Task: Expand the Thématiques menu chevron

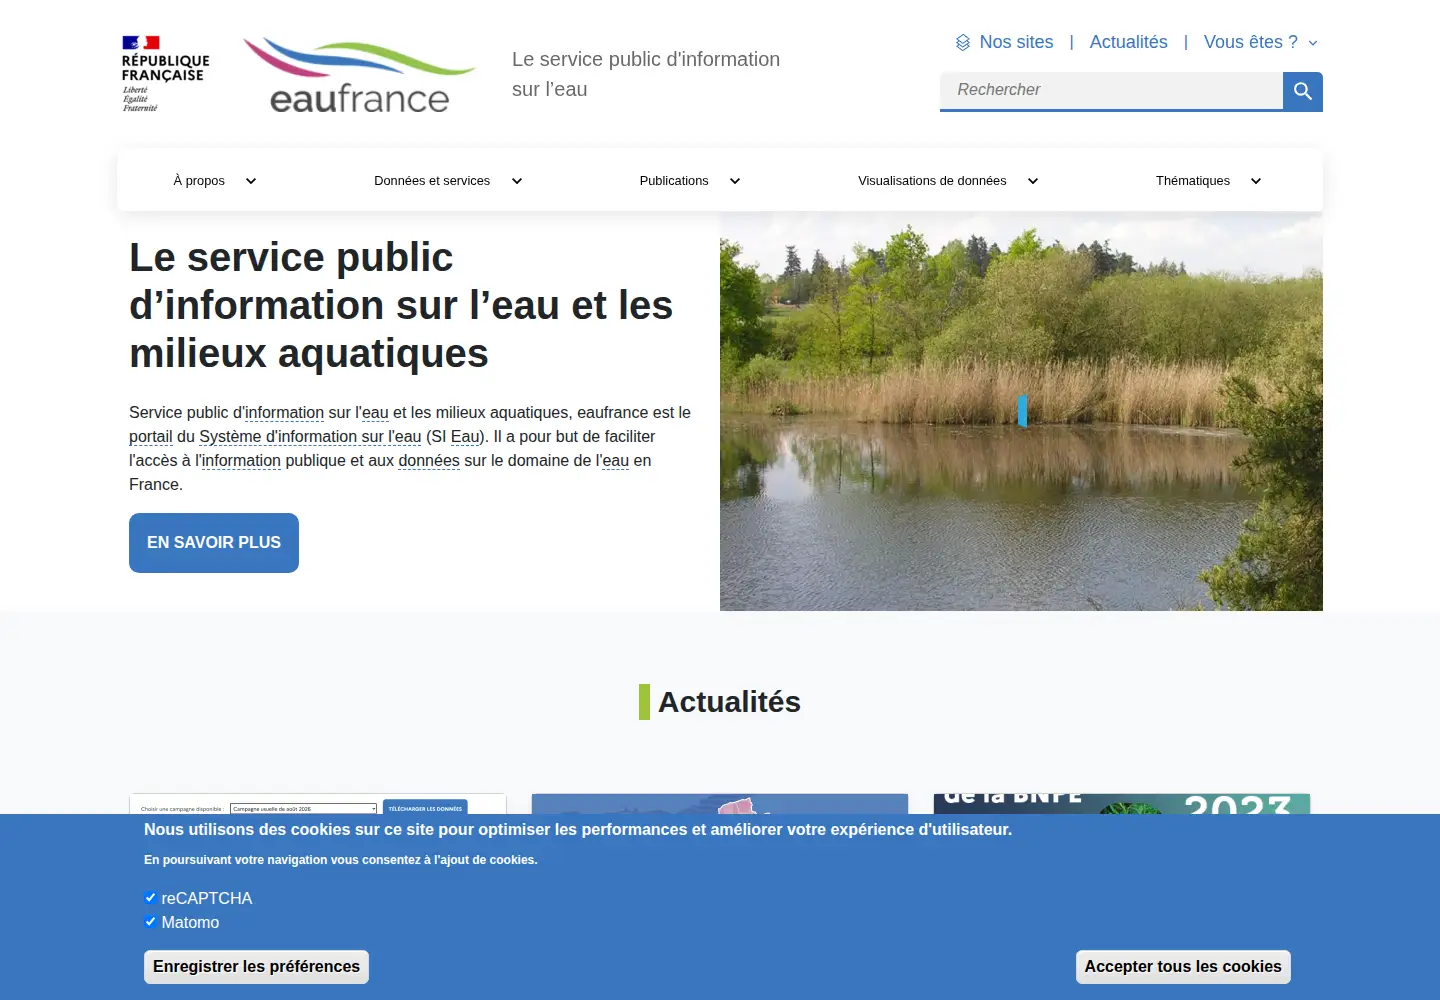Action: pyautogui.click(x=1256, y=181)
